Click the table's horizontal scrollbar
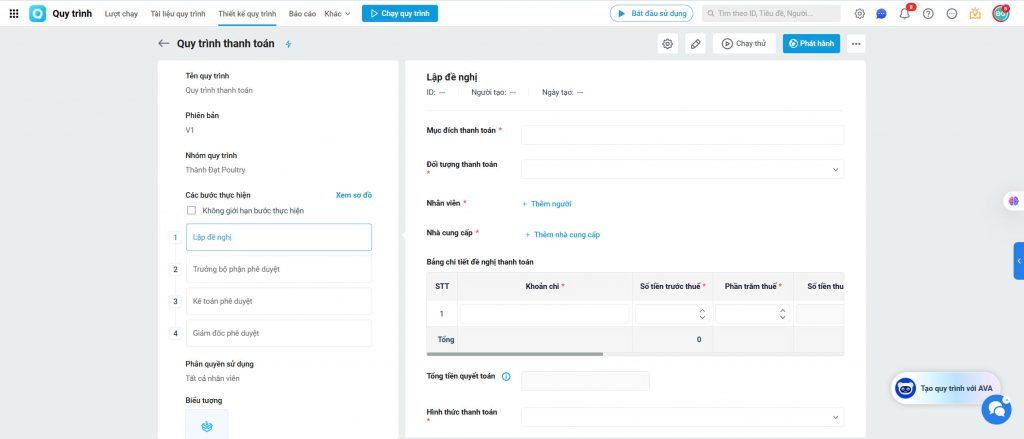 [515, 354]
